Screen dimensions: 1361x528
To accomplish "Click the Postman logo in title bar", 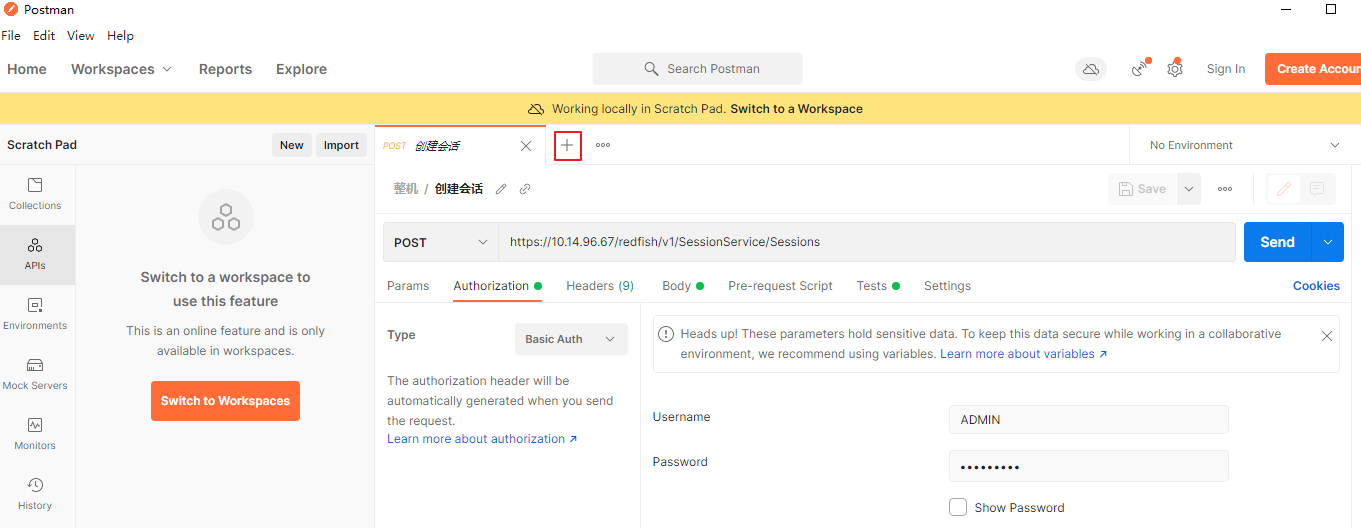I will pos(11,9).
